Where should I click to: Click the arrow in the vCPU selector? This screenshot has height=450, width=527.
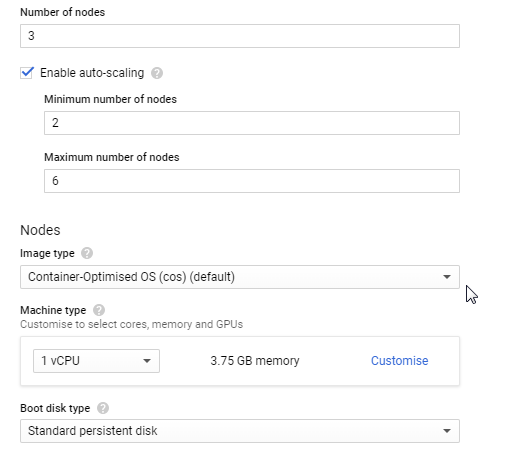click(147, 361)
